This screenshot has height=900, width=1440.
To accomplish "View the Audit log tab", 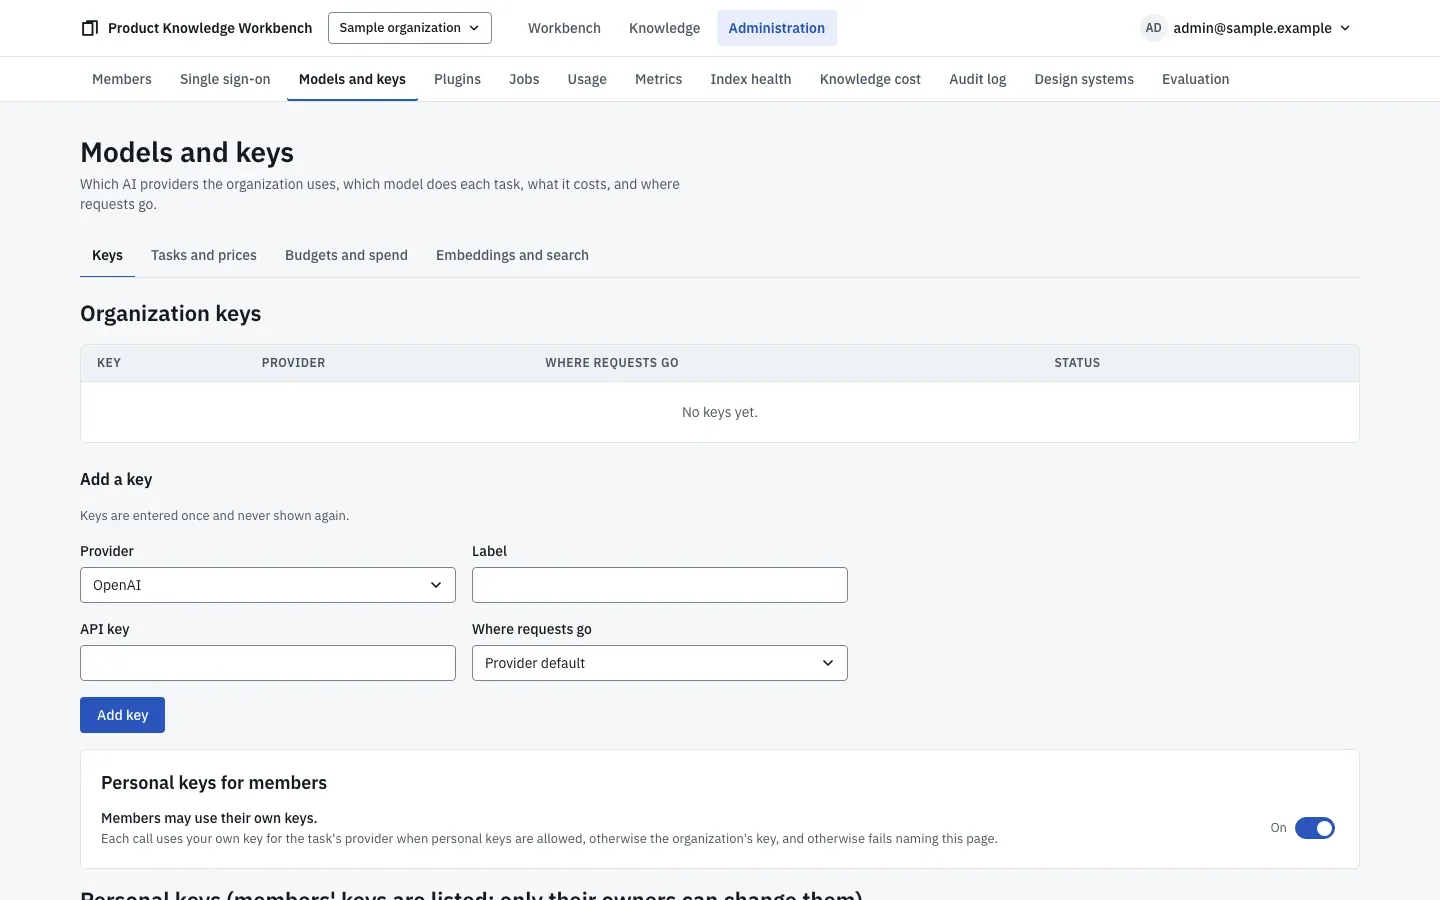I will coord(978,79).
